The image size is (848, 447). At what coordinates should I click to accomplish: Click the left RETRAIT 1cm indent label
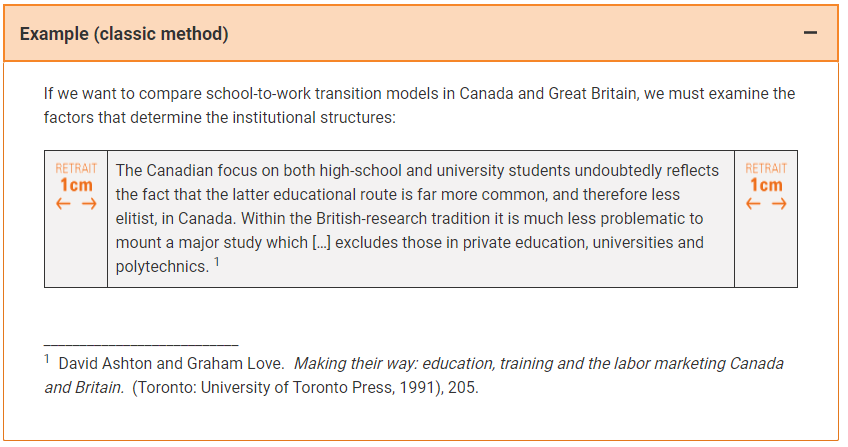click(76, 177)
